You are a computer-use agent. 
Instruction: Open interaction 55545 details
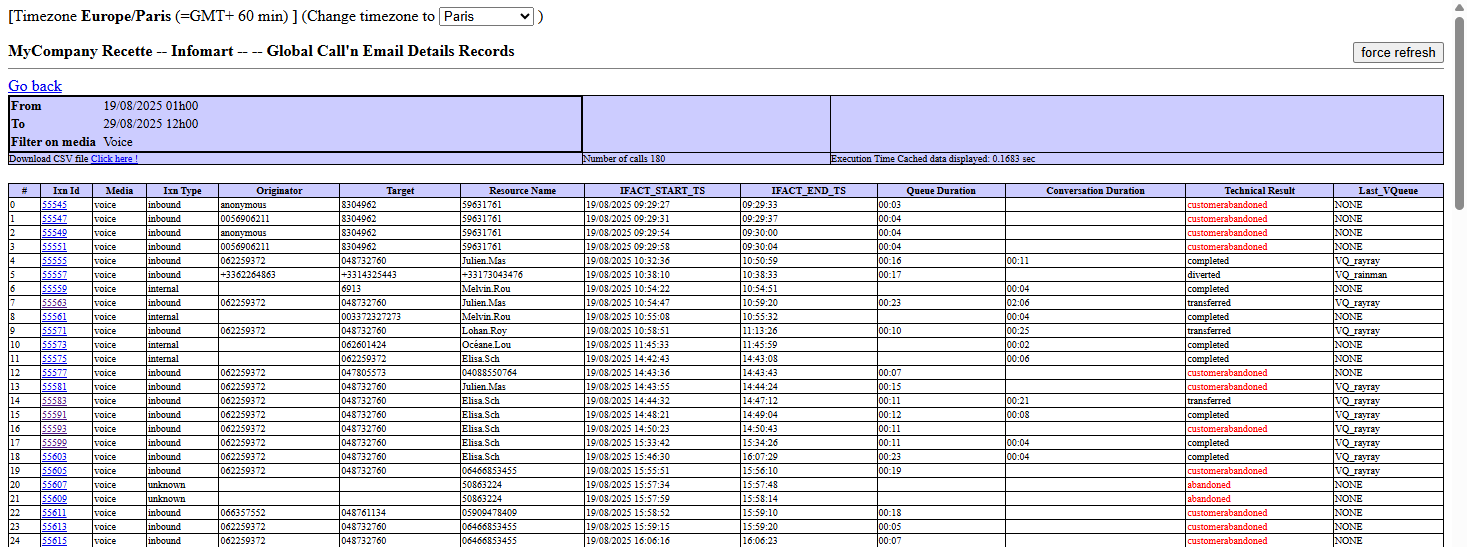54,205
